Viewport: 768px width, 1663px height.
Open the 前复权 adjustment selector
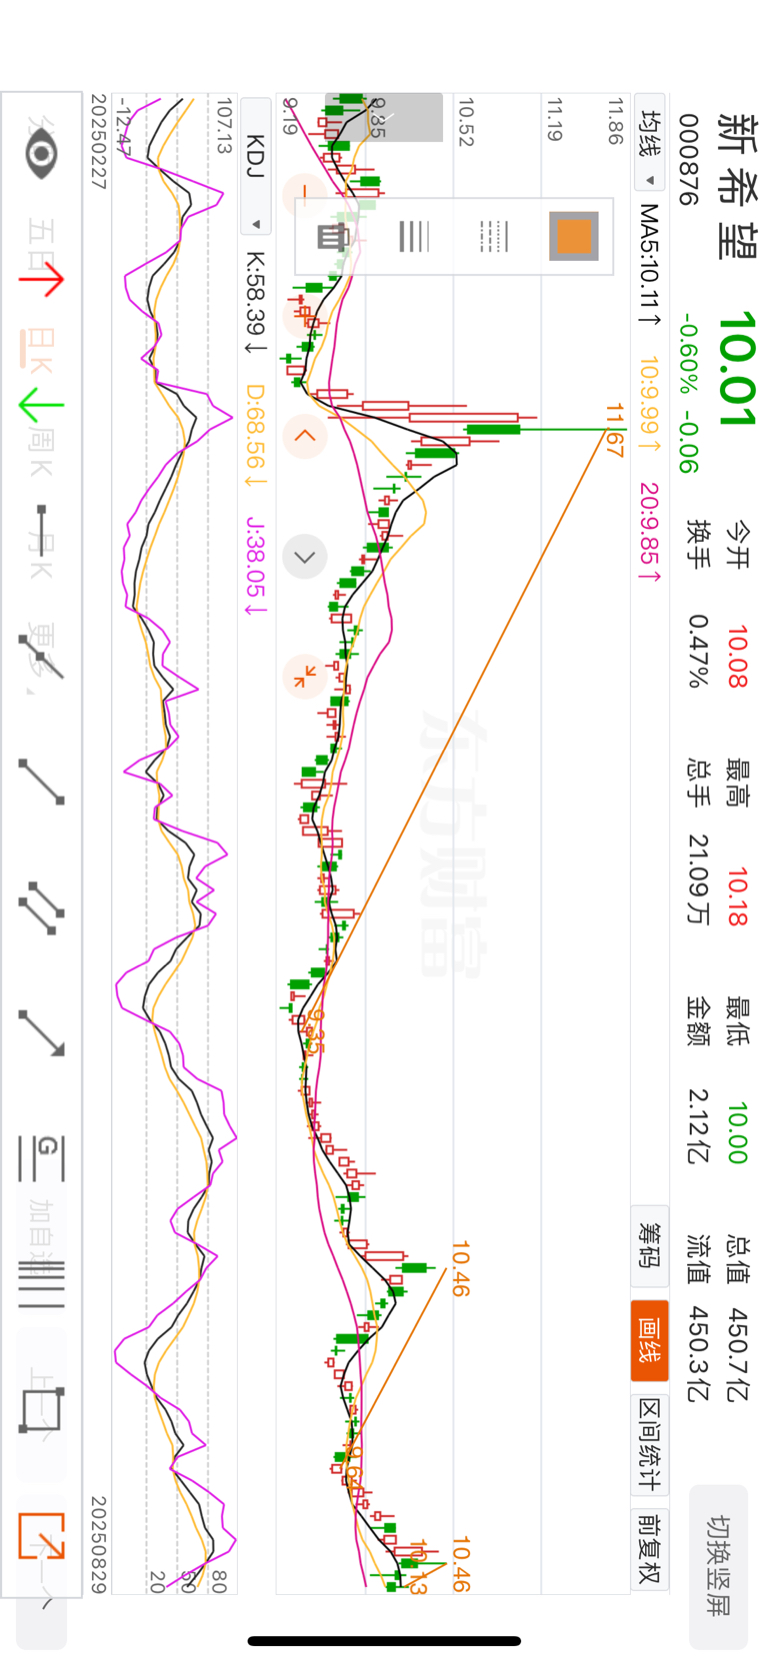point(651,1549)
